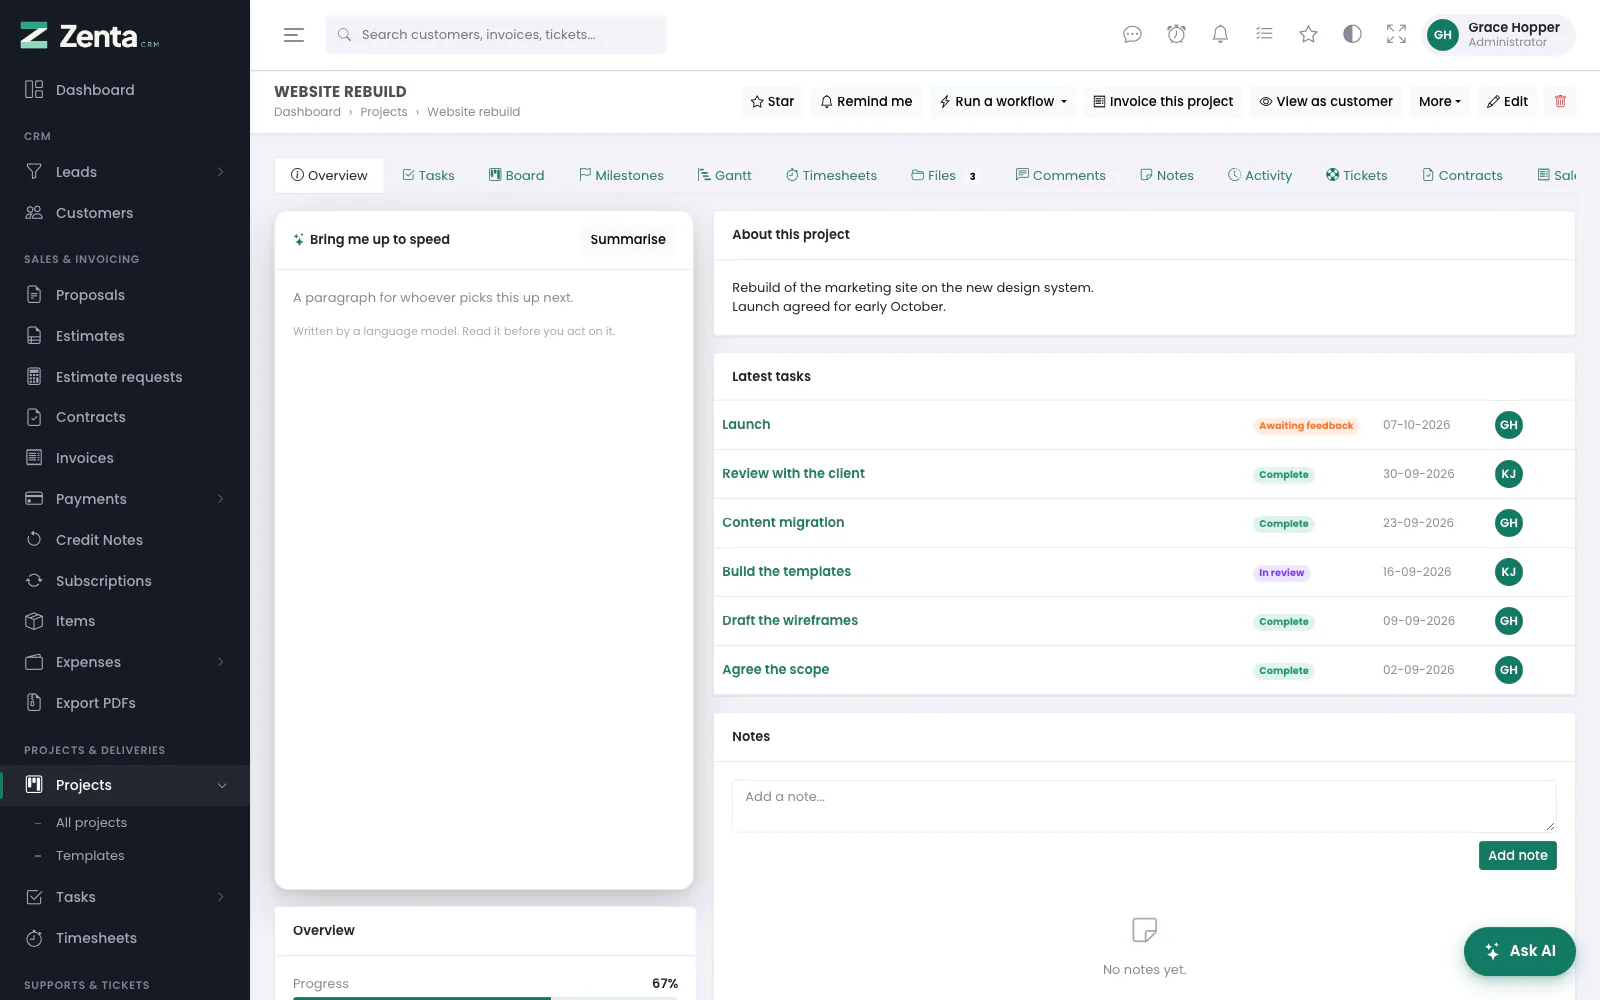Expand the Expenses submenu chevron
The height and width of the screenshot is (1000, 1600).
(x=221, y=662)
